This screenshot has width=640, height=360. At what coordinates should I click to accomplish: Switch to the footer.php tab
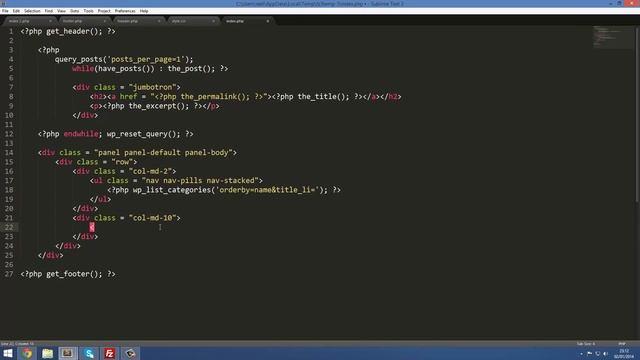click(82, 21)
